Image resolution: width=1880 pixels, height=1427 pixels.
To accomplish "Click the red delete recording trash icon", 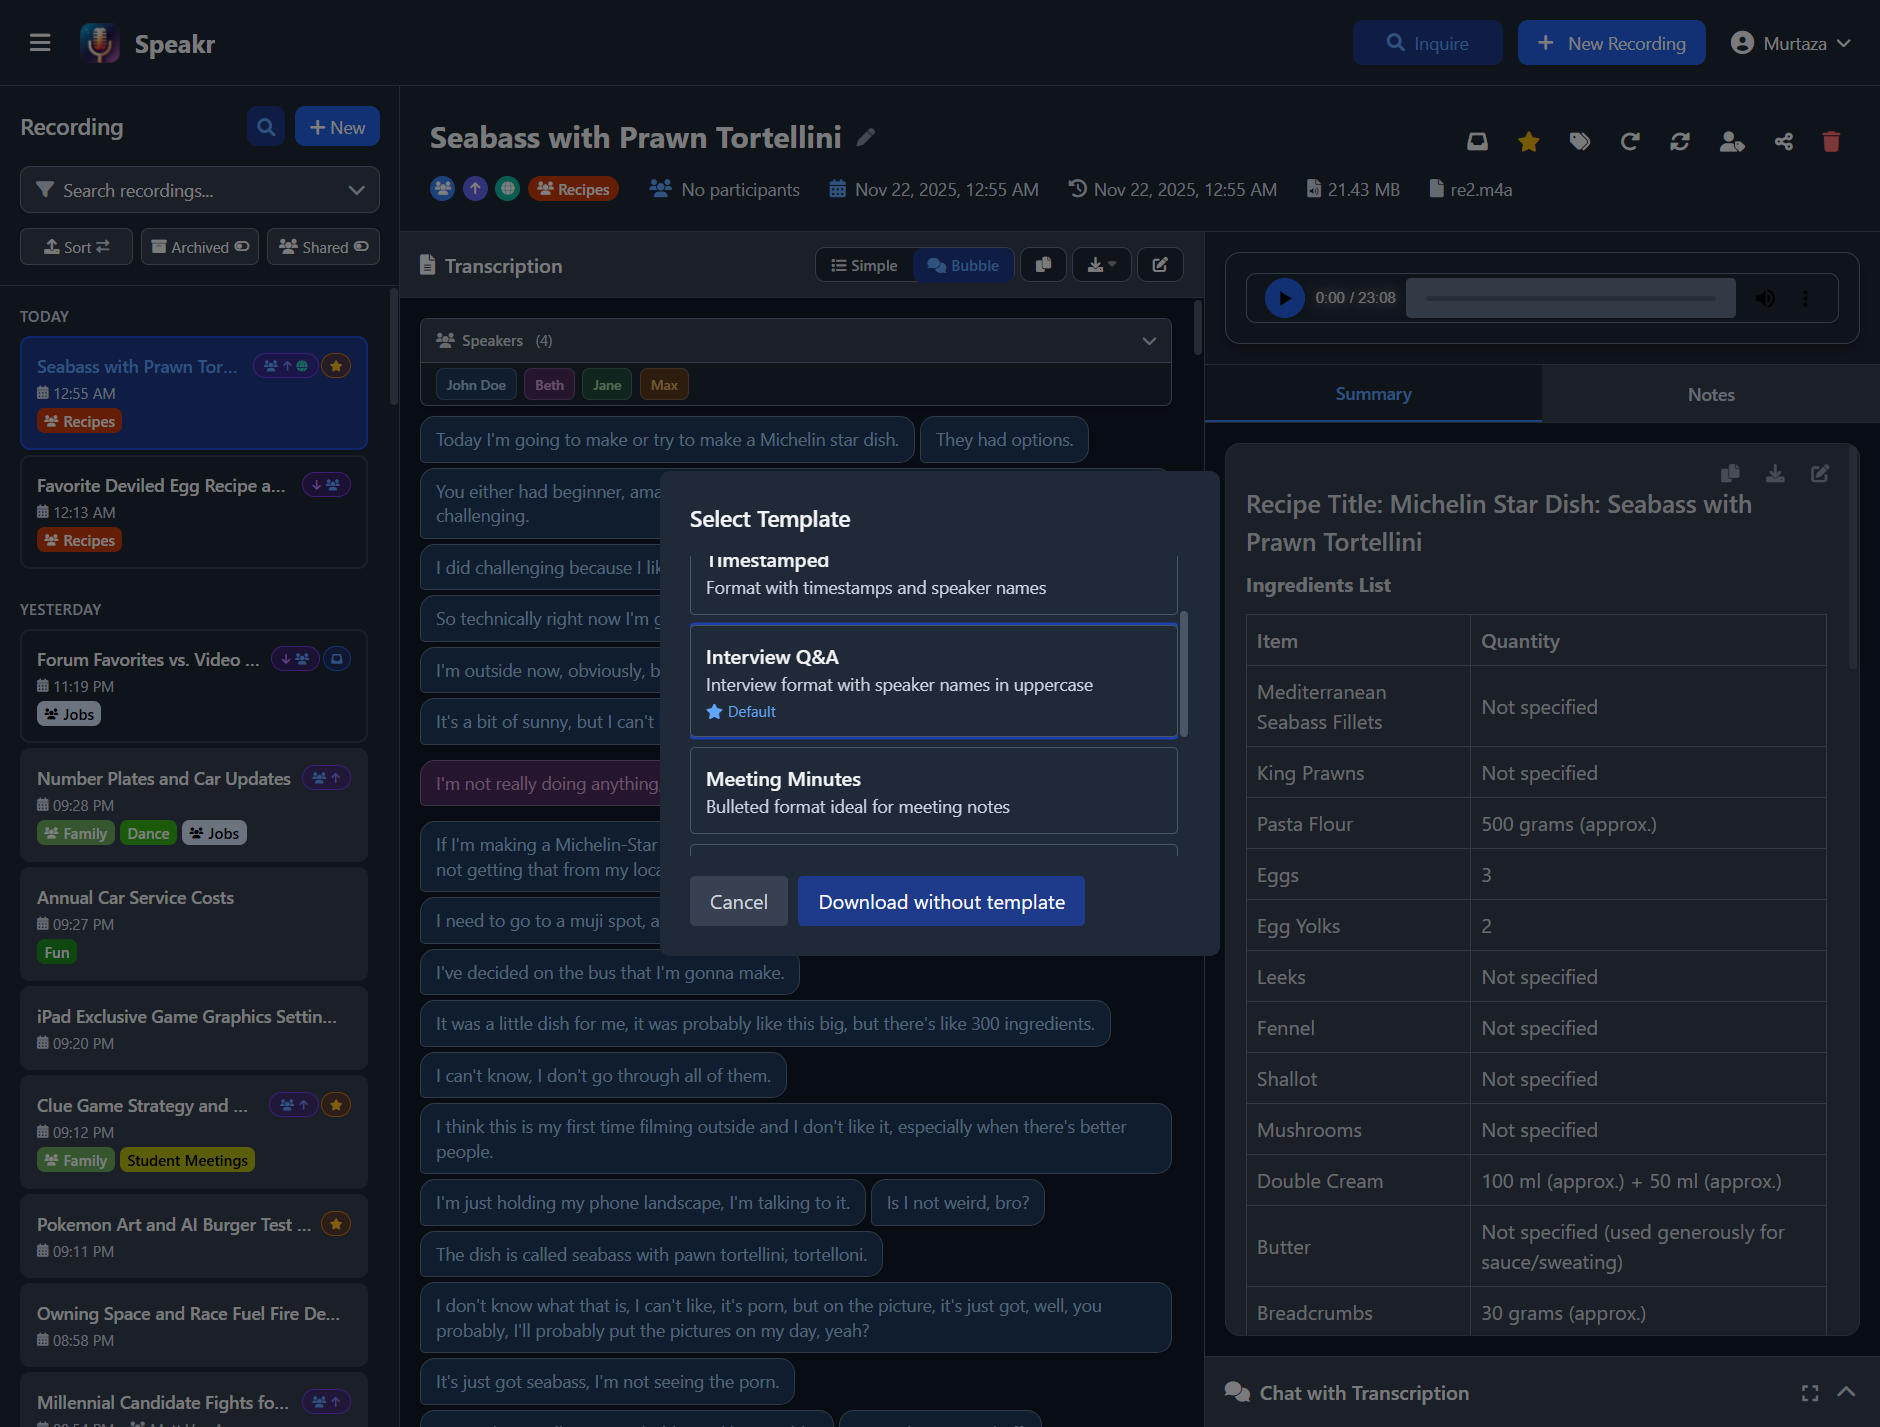I will click(1831, 142).
